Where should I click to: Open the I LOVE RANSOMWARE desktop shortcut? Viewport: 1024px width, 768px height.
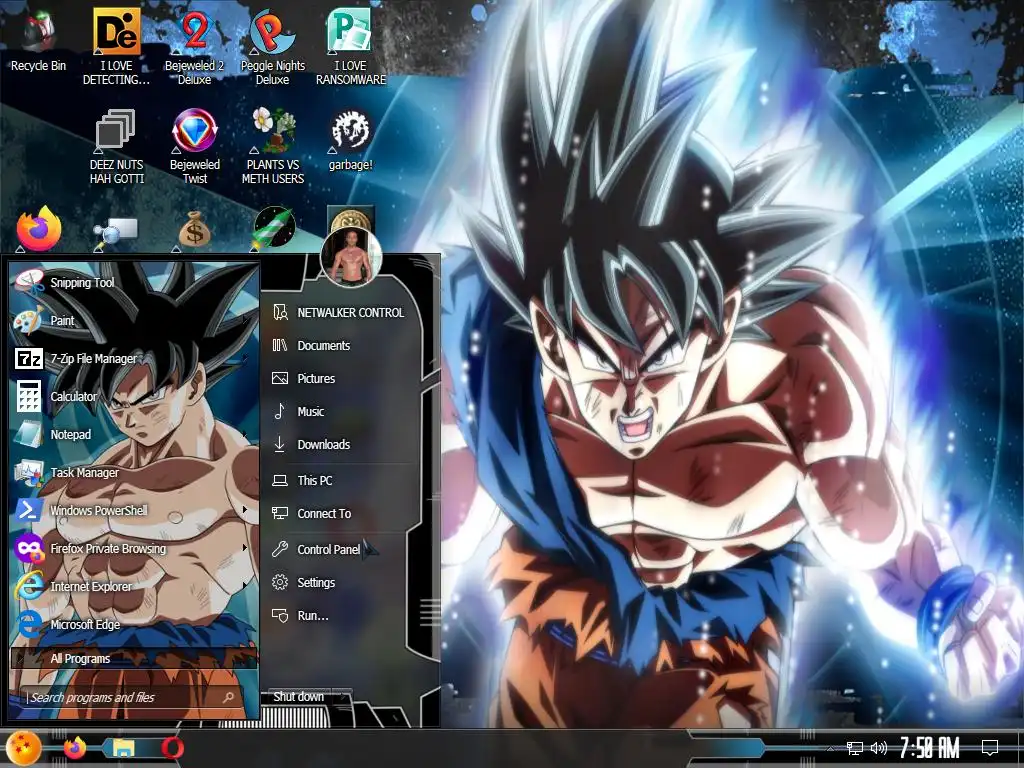point(351,47)
